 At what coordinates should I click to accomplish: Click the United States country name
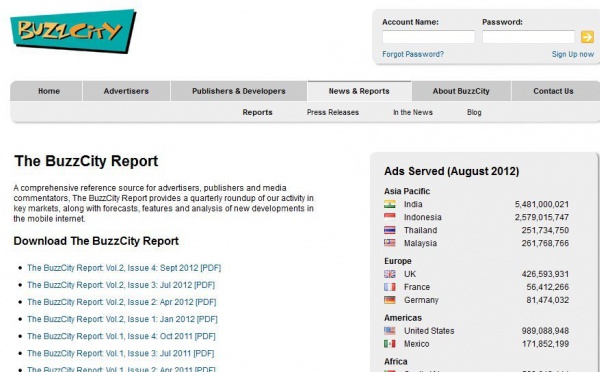(x=429, y=331)
